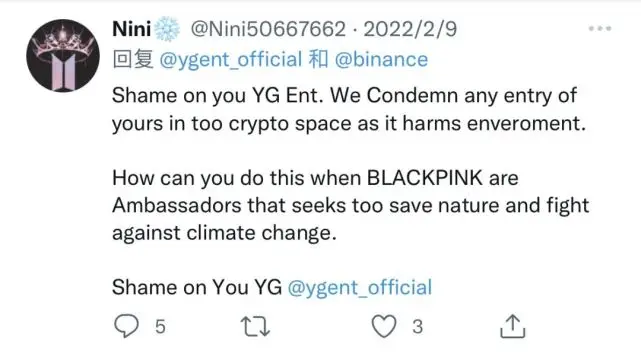The image size is (641, 360).
Task: Visit the @binance mention link
Action: point(381,60)
